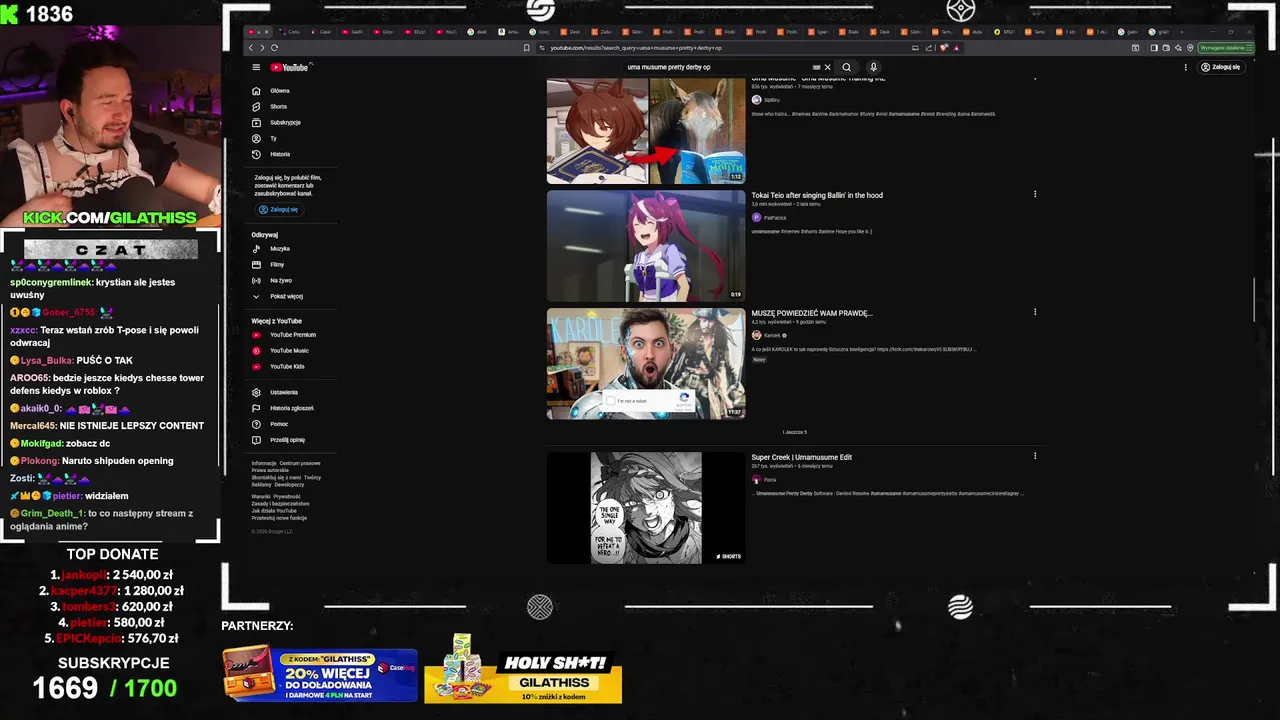This screenshot has height=720, width=1280.
Task: Open options menu for Super Creek video
Action: coord(1035,456)
